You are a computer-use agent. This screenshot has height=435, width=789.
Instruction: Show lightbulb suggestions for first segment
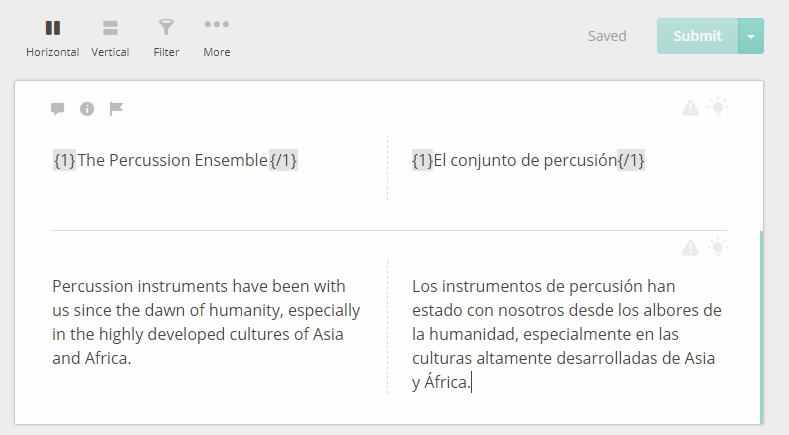tap(718, 107)
